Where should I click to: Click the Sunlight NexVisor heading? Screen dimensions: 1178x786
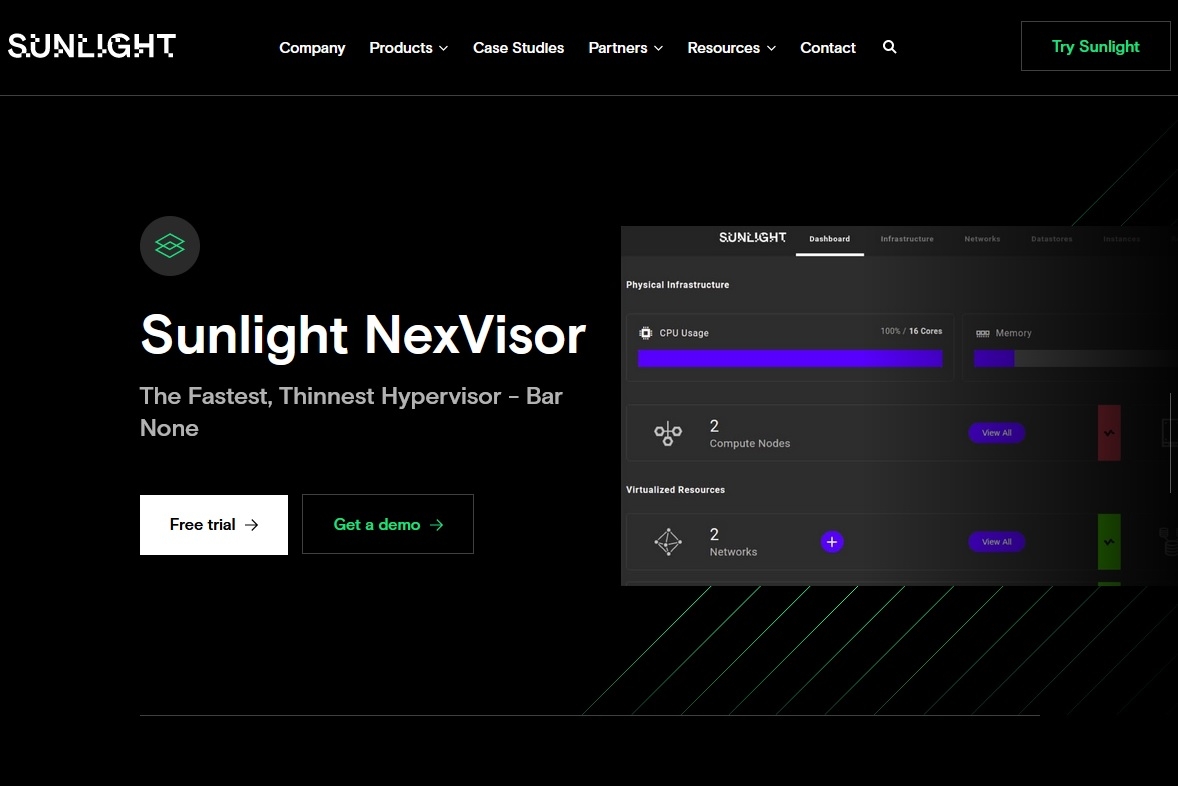click(363, 334)
